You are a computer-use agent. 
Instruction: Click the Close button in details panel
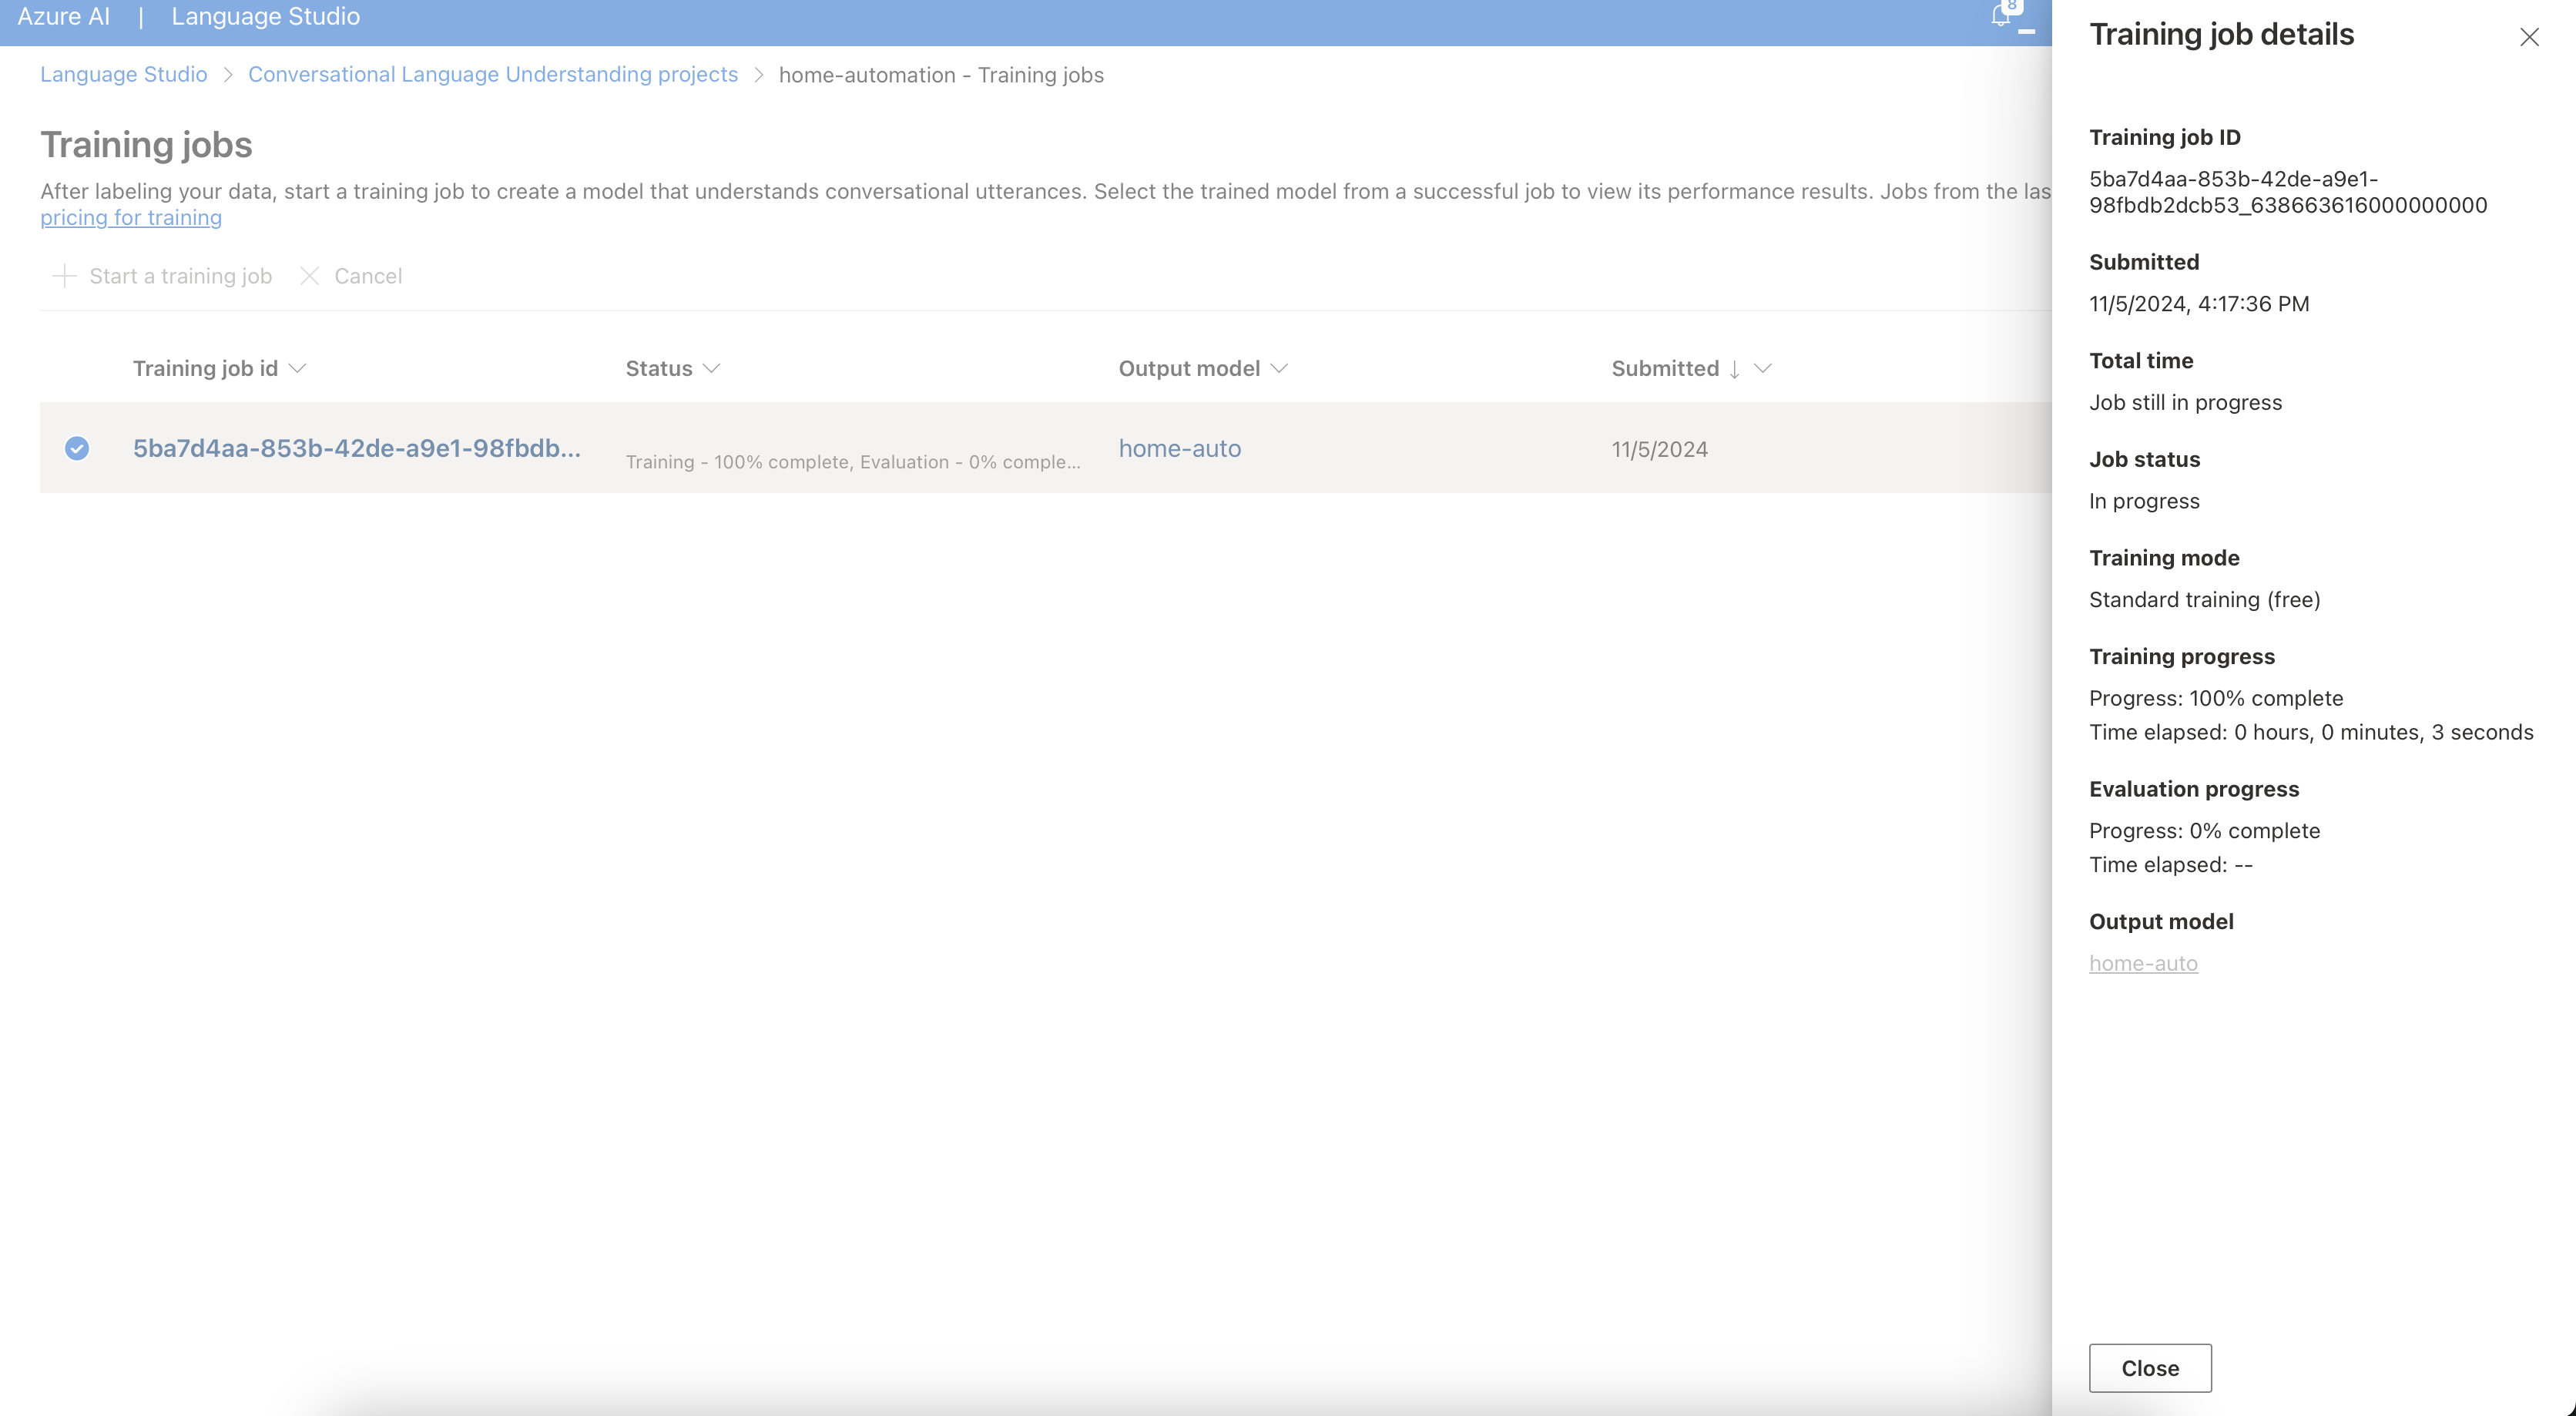click(x=2150, y=1368)
